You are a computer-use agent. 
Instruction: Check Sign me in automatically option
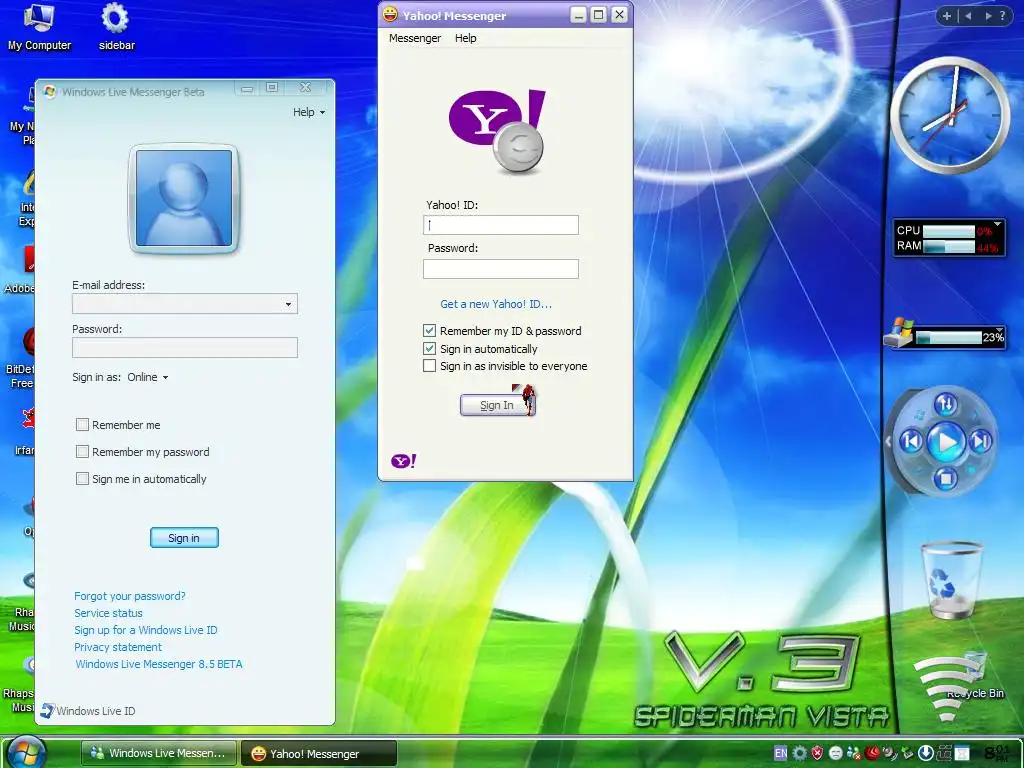pyautogui.click(x=82, y=479)
